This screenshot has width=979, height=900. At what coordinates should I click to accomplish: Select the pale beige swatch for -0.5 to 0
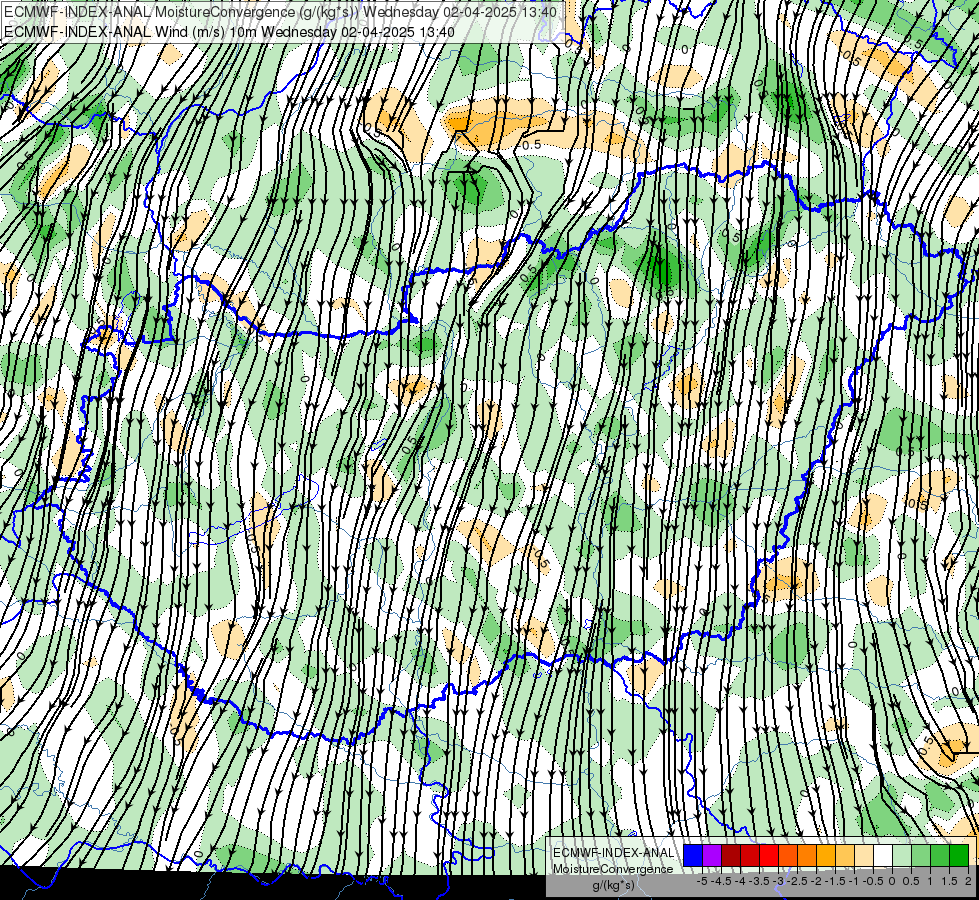click(x=864, y=855)
